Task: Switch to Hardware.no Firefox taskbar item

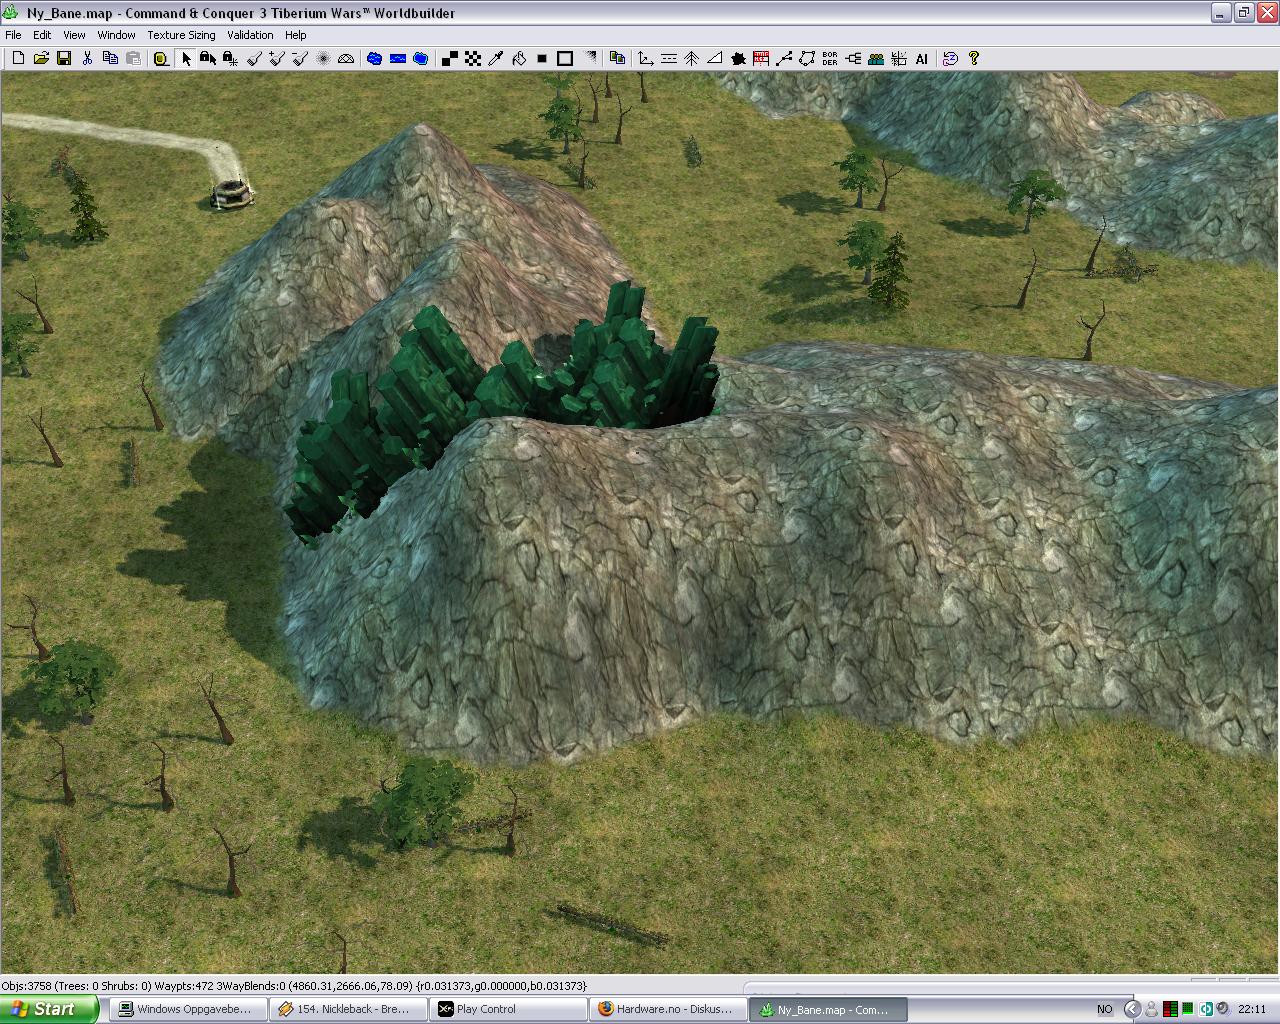Action: [x=667, y=1009]
